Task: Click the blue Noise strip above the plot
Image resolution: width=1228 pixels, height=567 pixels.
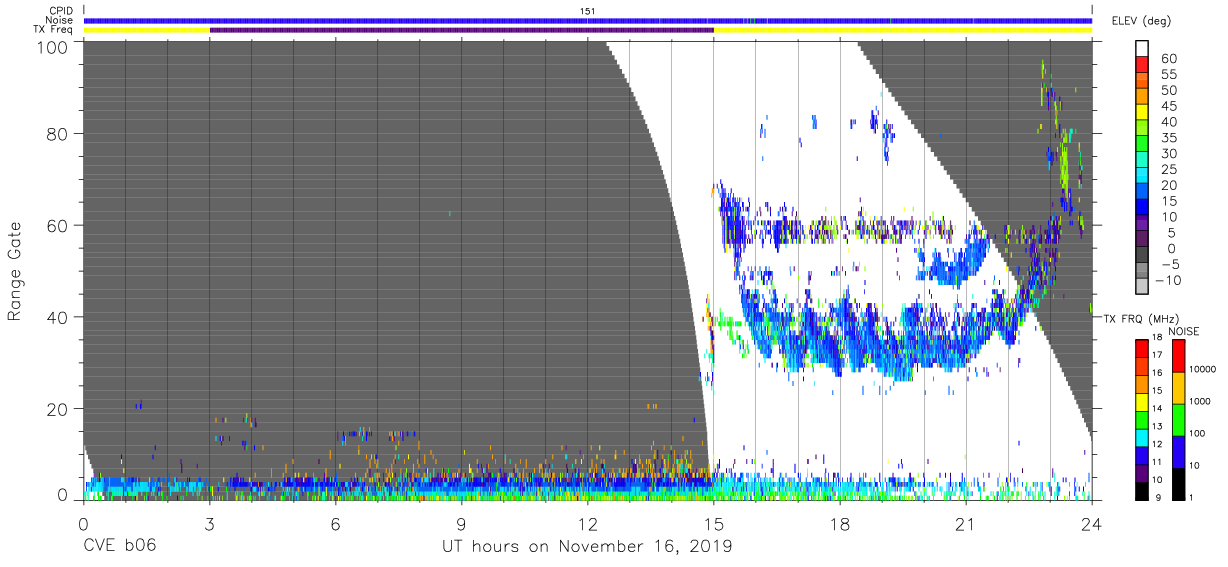Action: click(x=588, y=20)
